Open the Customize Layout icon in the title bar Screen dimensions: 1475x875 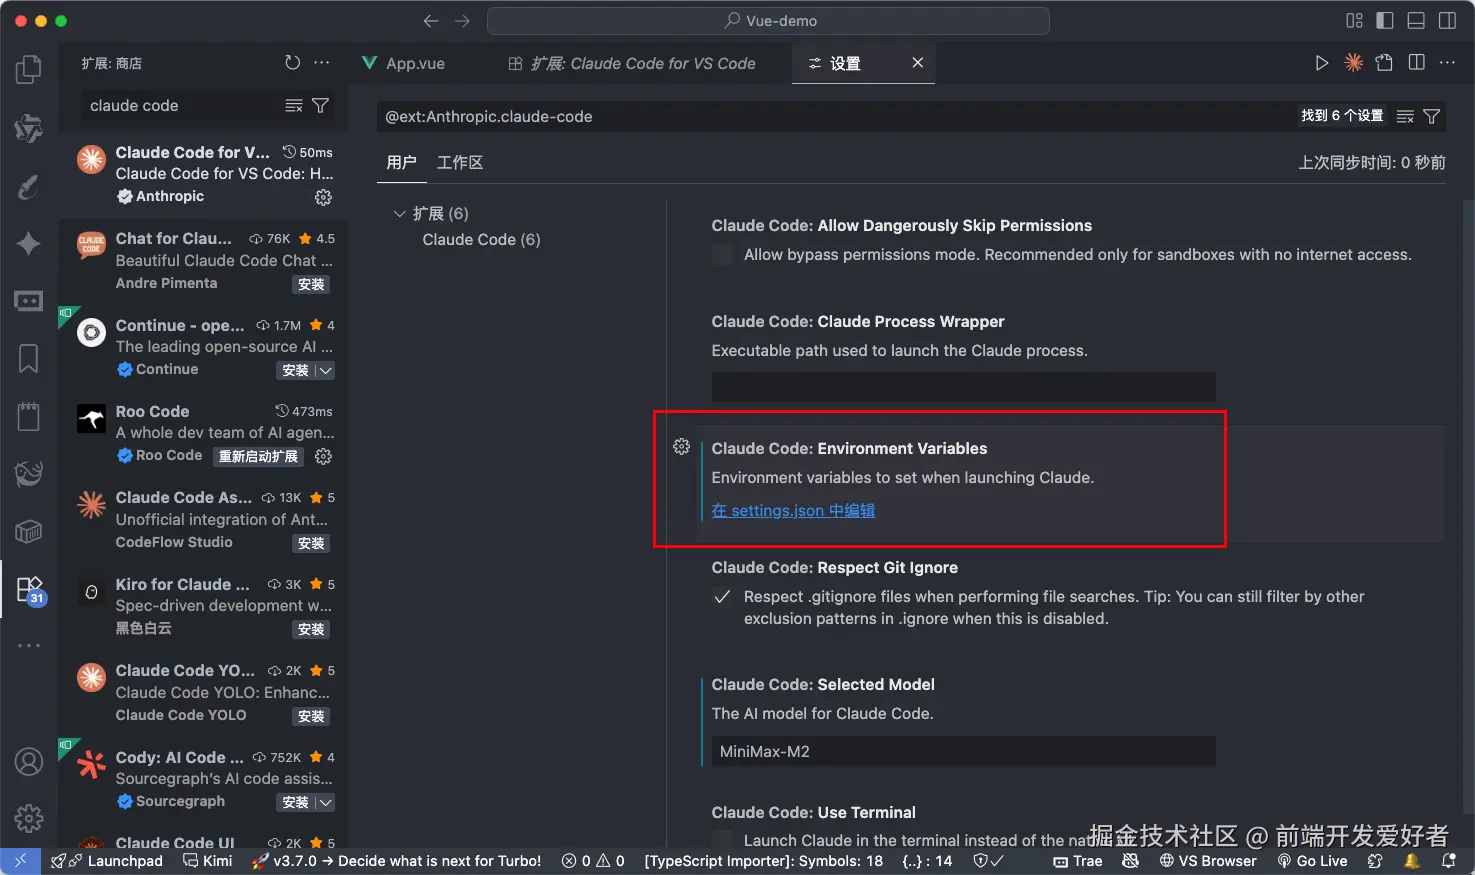tap(1355, 21)
